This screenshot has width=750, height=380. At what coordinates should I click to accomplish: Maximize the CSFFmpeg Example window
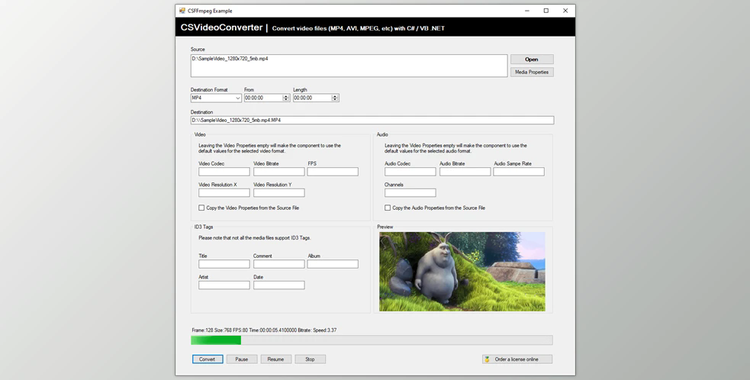546,11
